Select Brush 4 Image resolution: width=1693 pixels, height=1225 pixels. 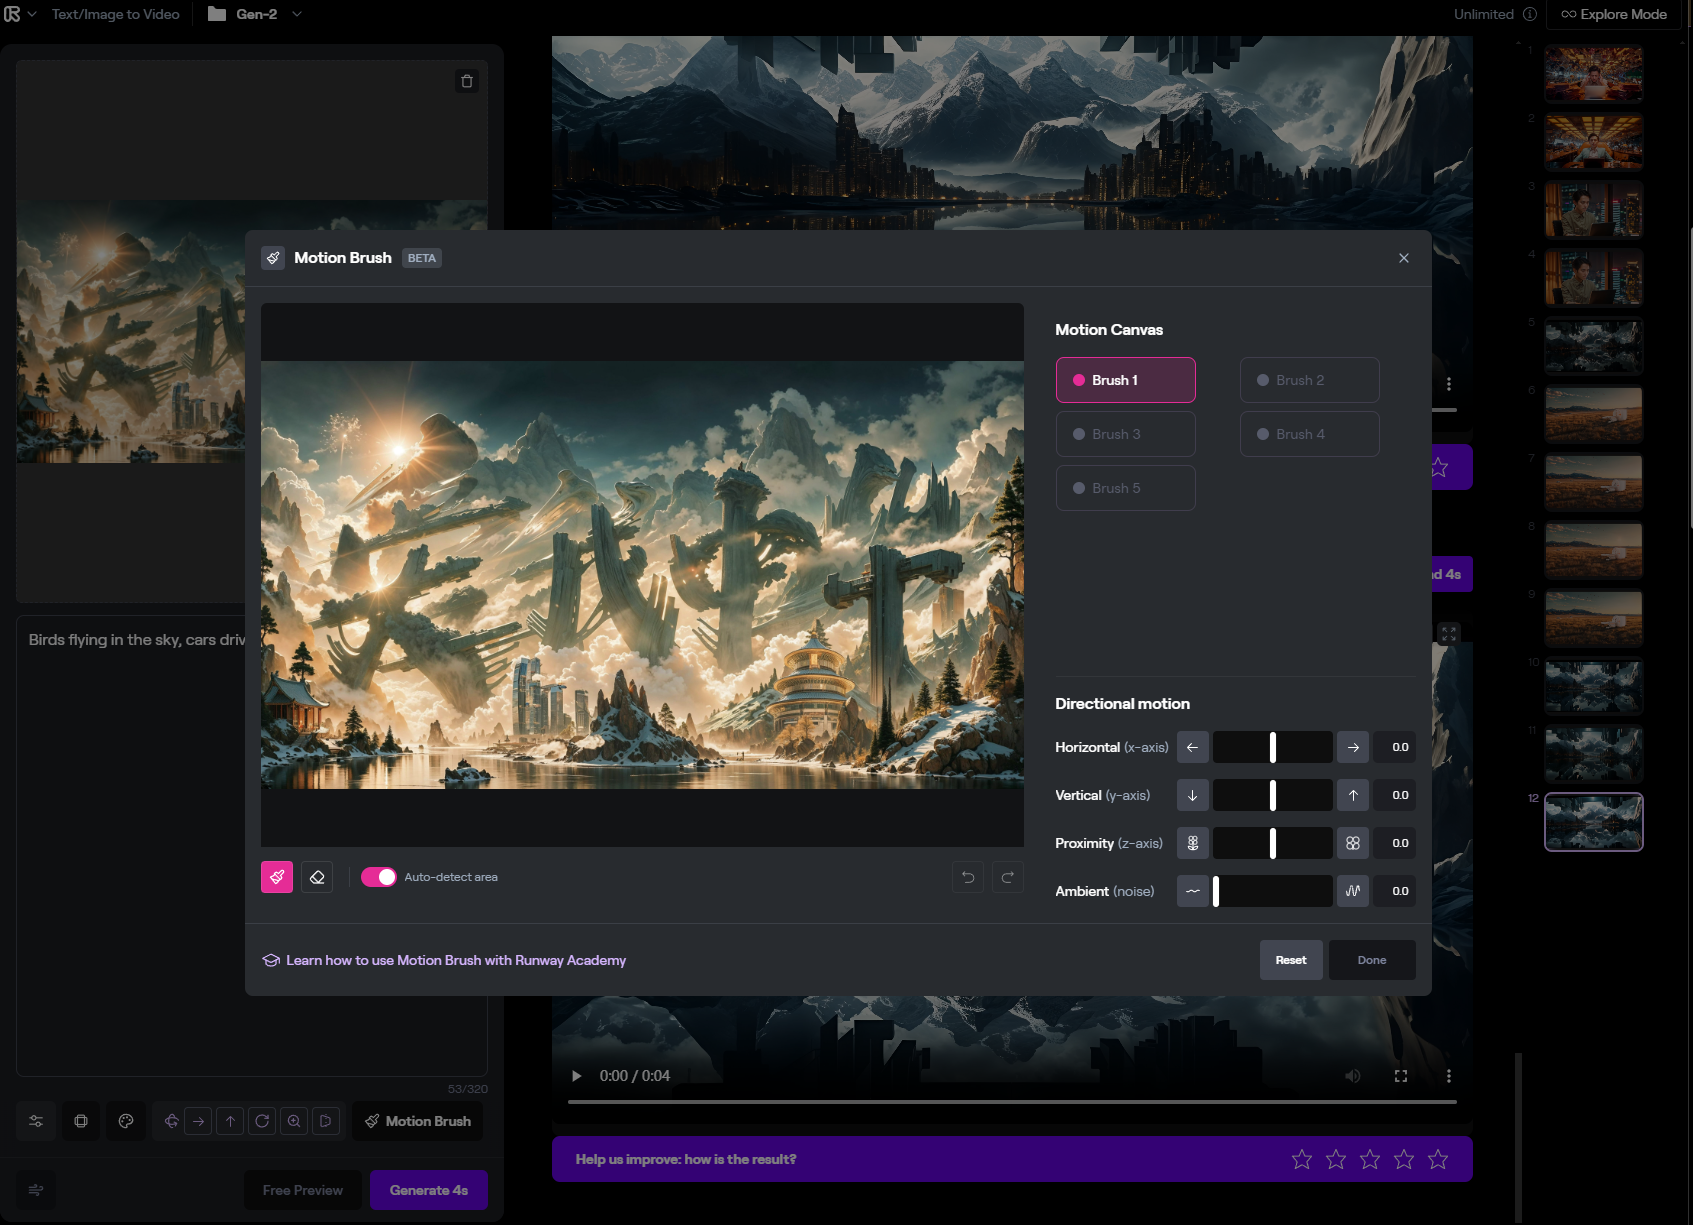[x=1310, y=434]
